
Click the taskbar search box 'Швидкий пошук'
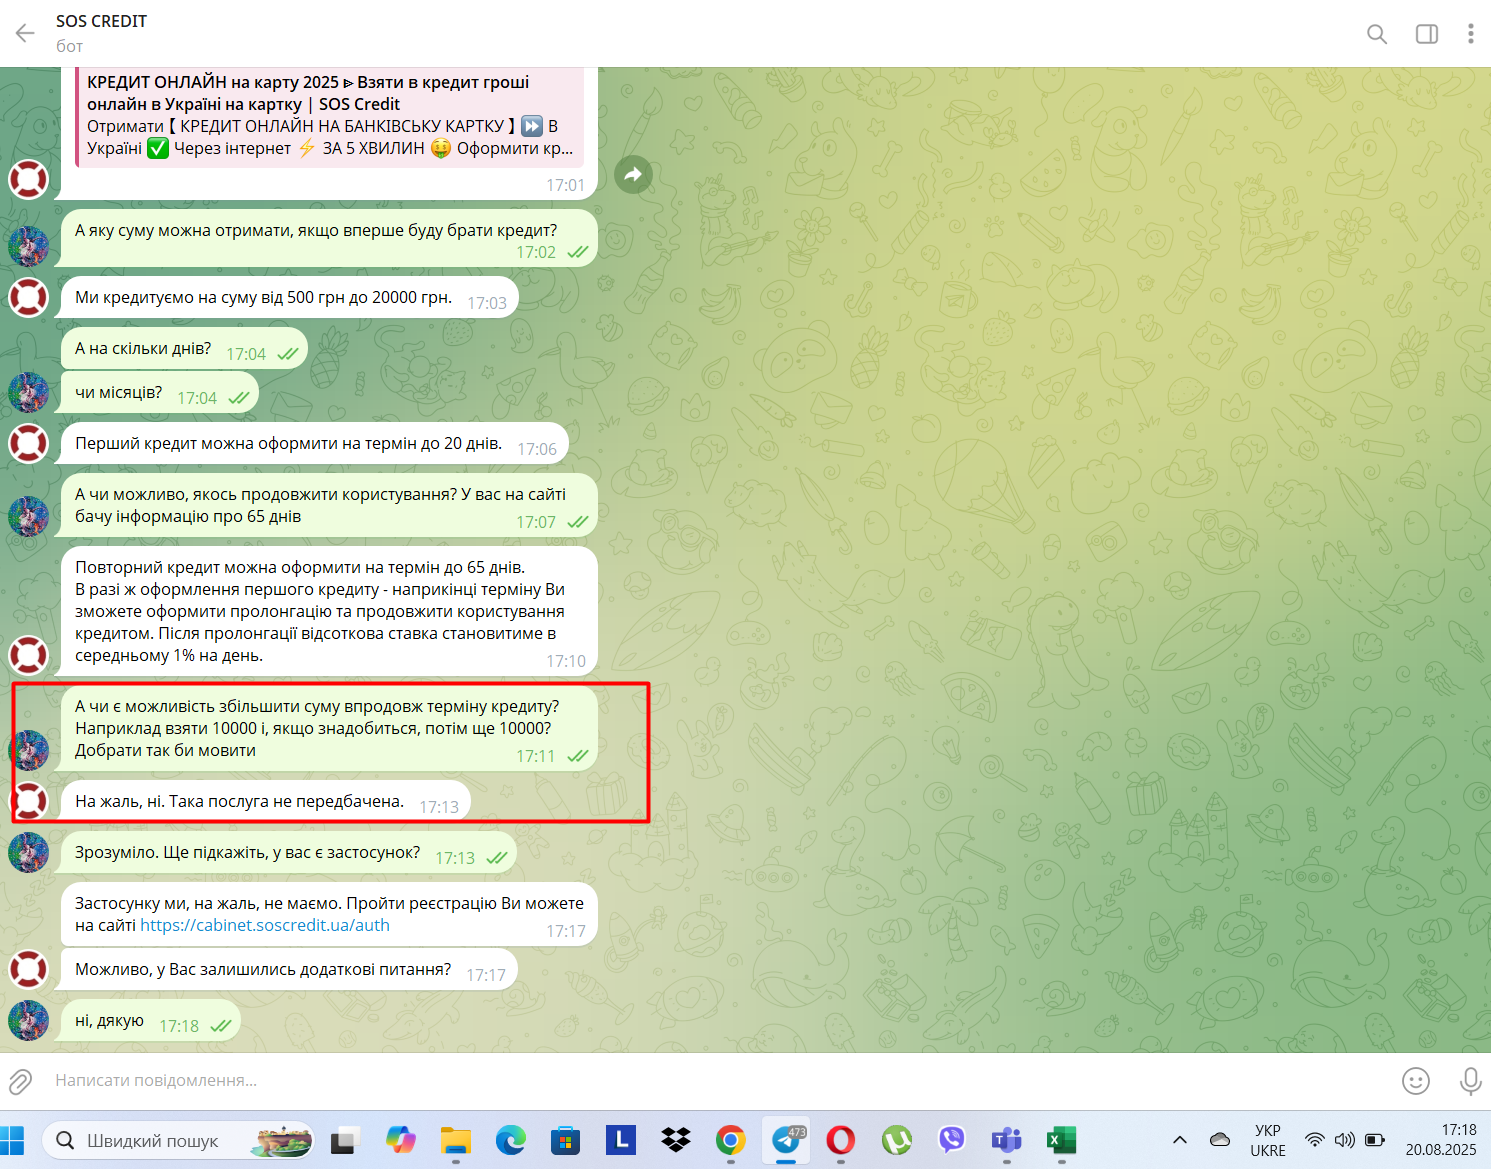click(x=178, y=1141)
